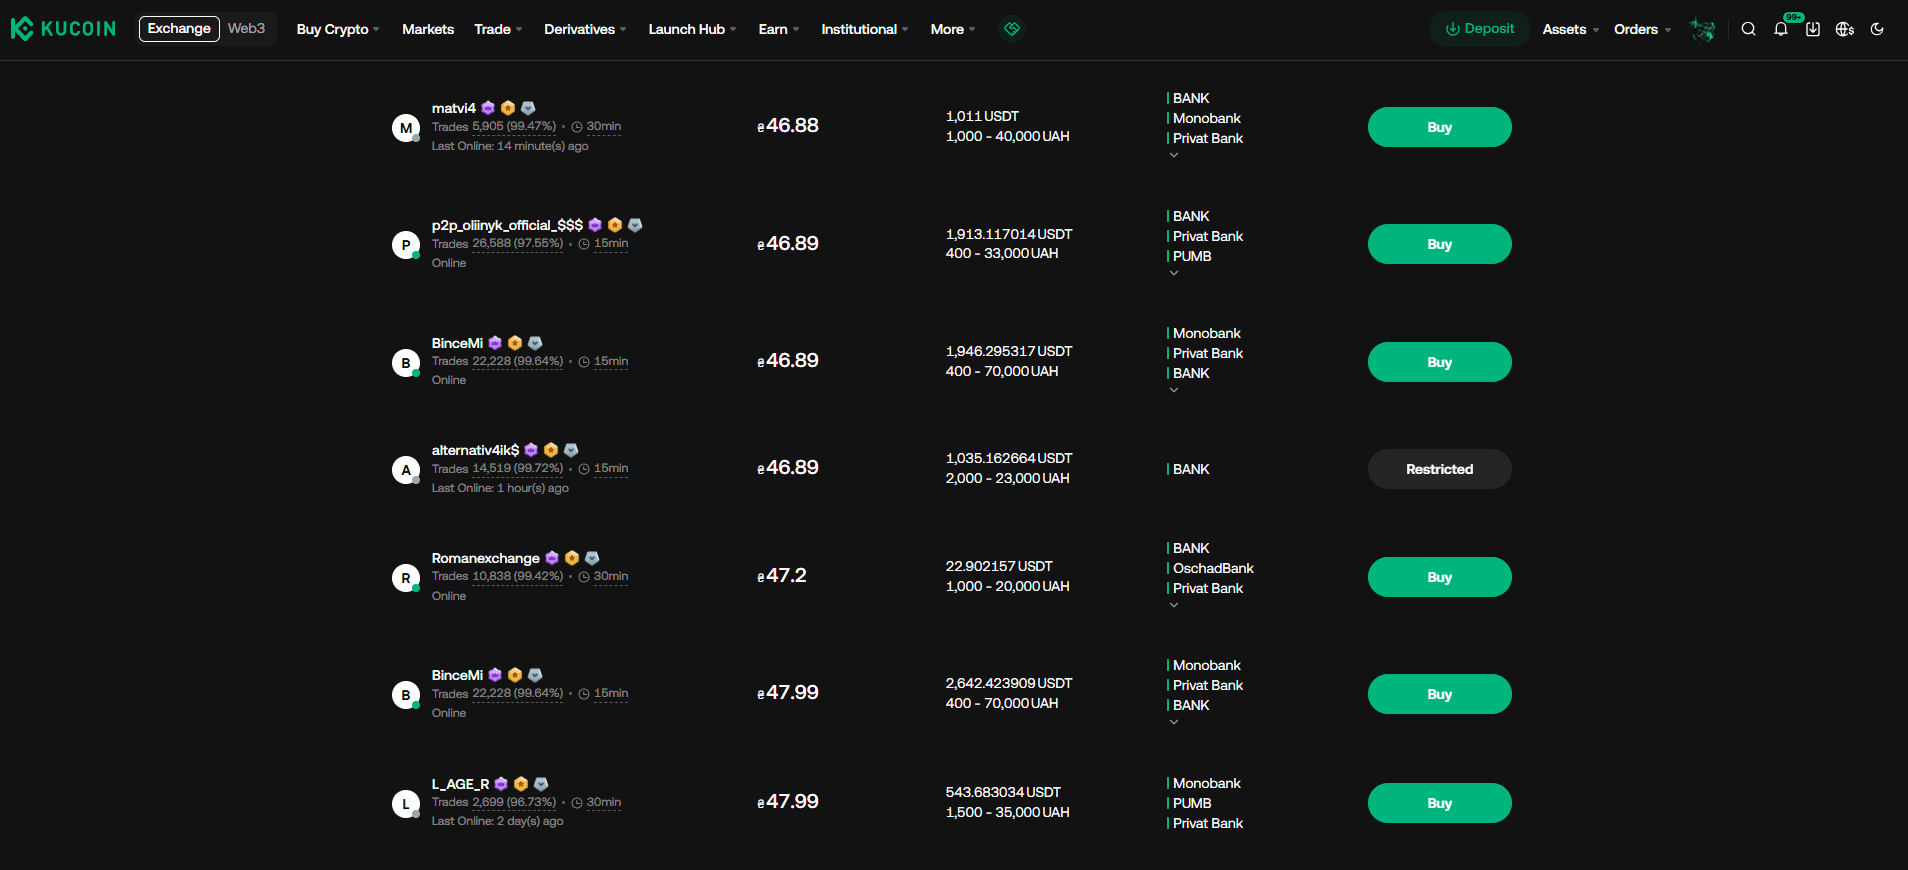Switch to Exchange mode
Image resolution: width=1908 pixels, height=870 pixels.
(x=179, y=29)
